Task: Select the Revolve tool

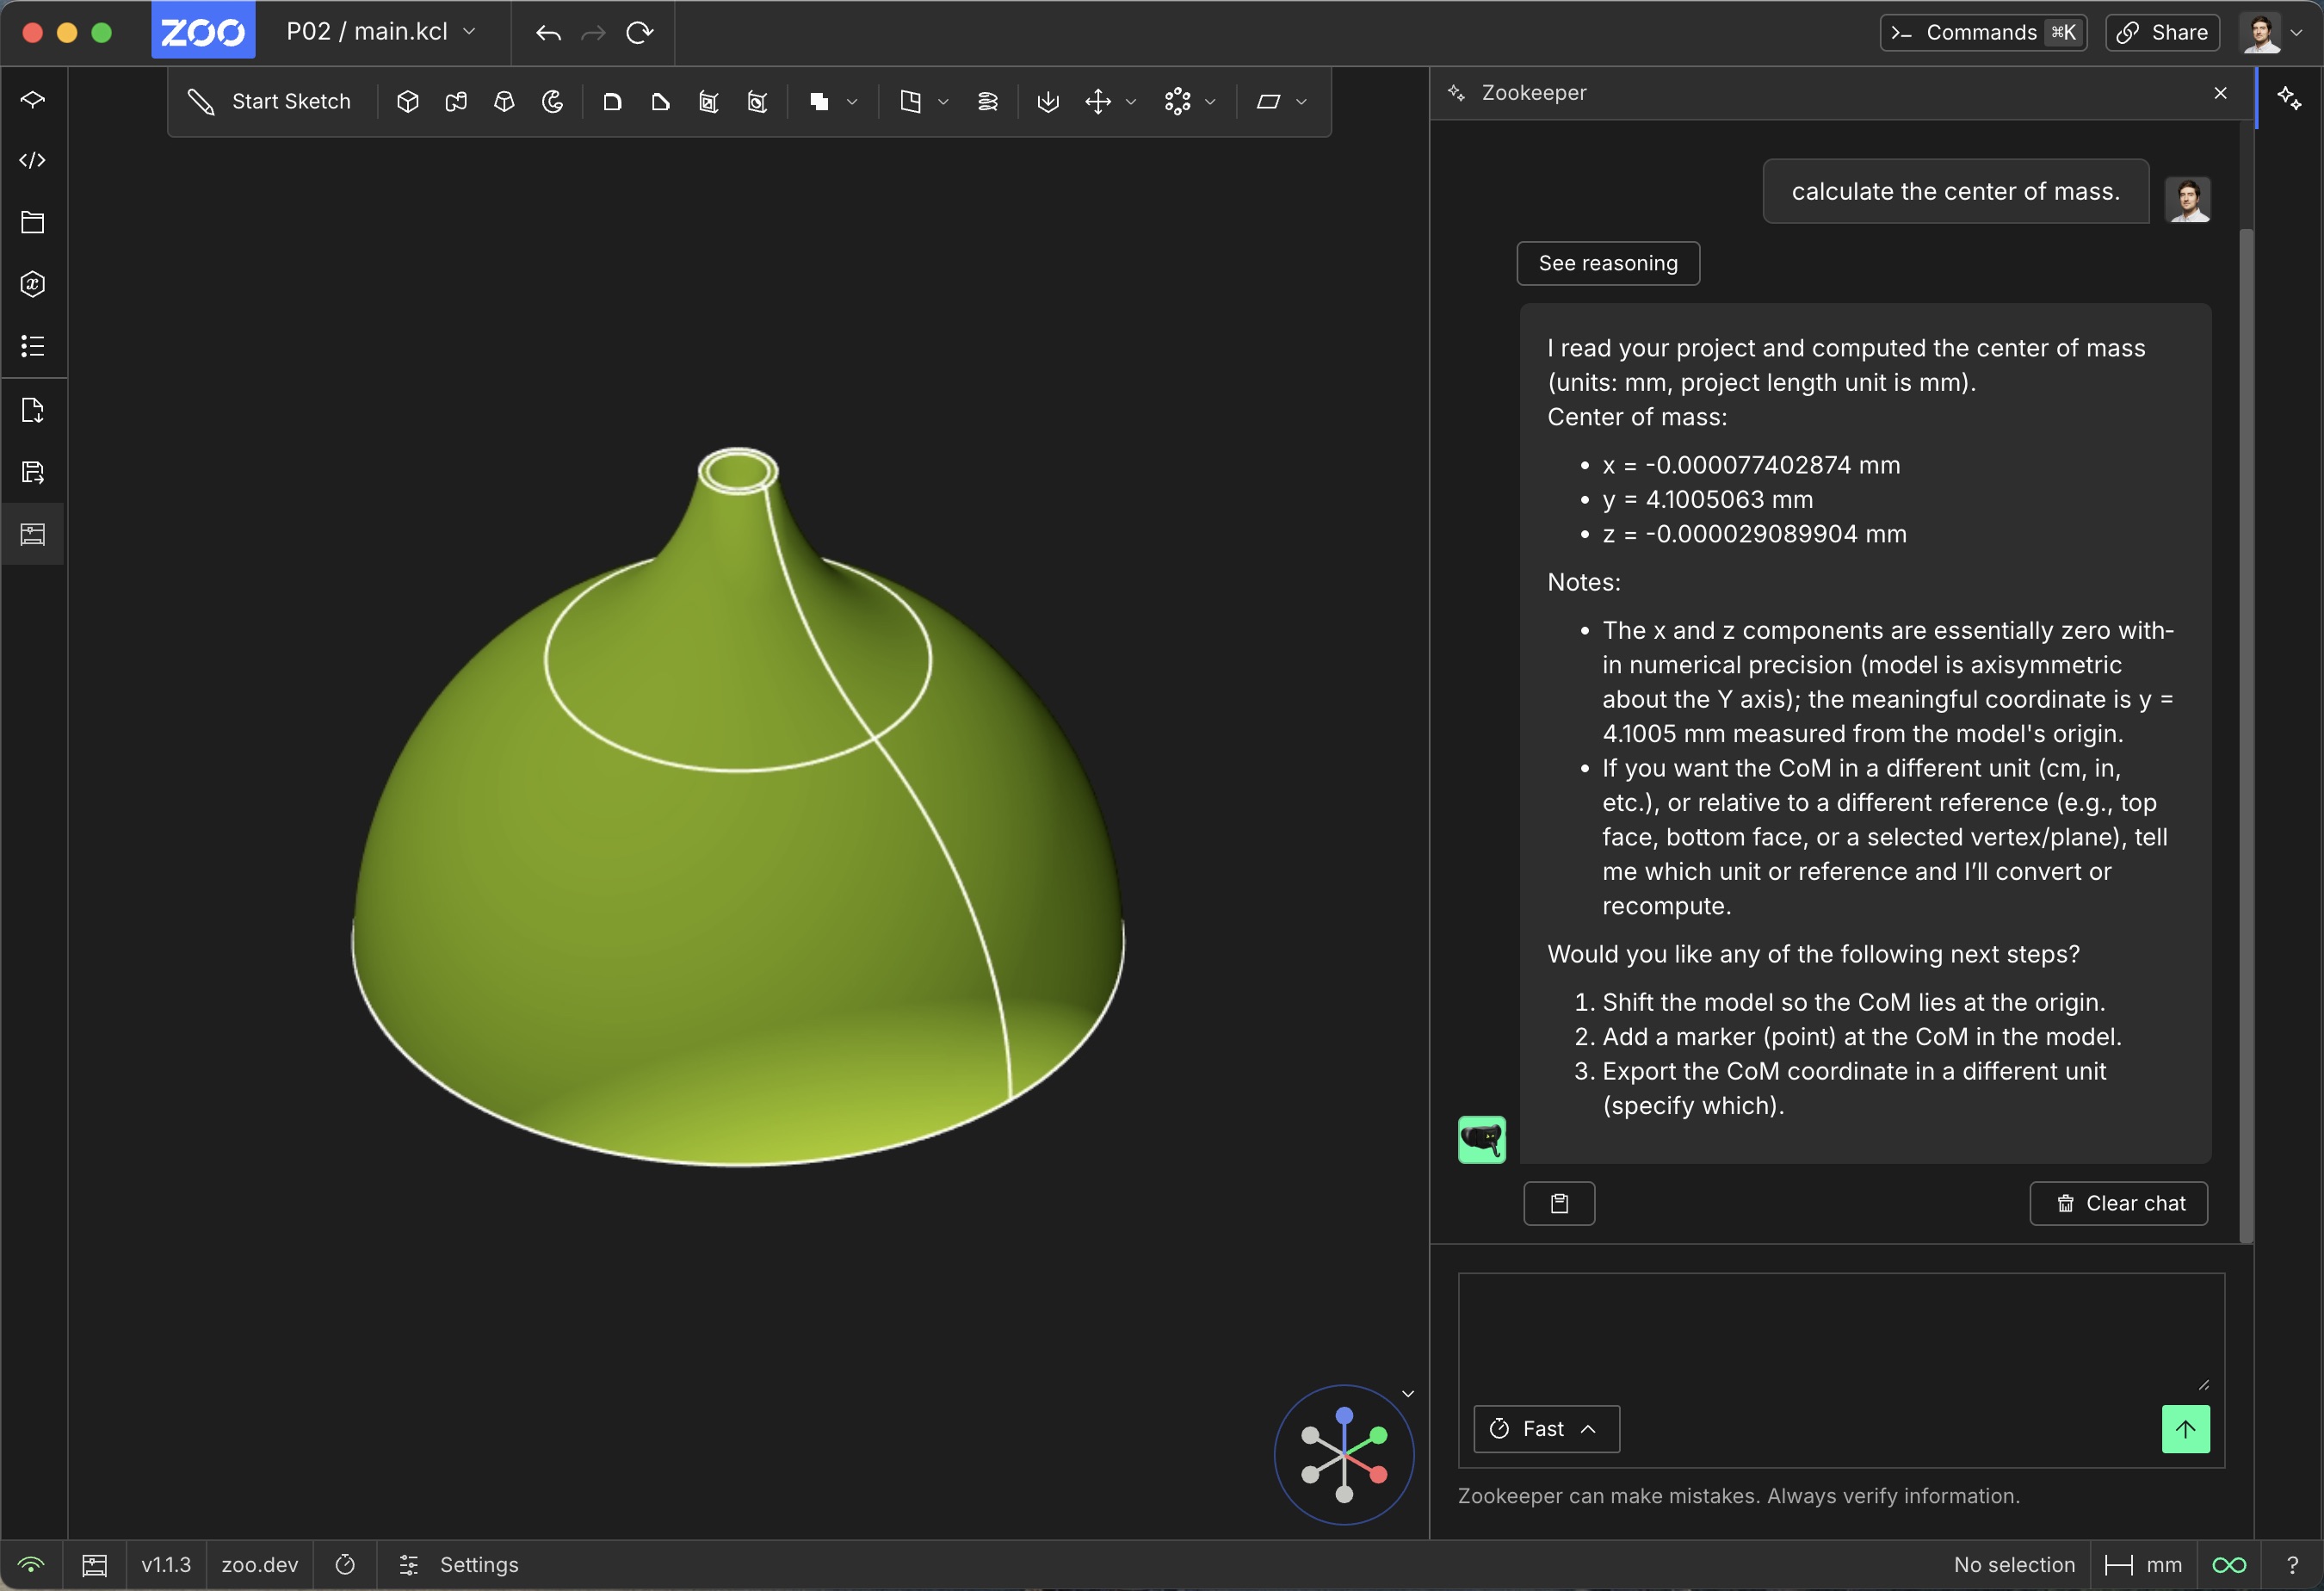Action: (x=553, y=102)
